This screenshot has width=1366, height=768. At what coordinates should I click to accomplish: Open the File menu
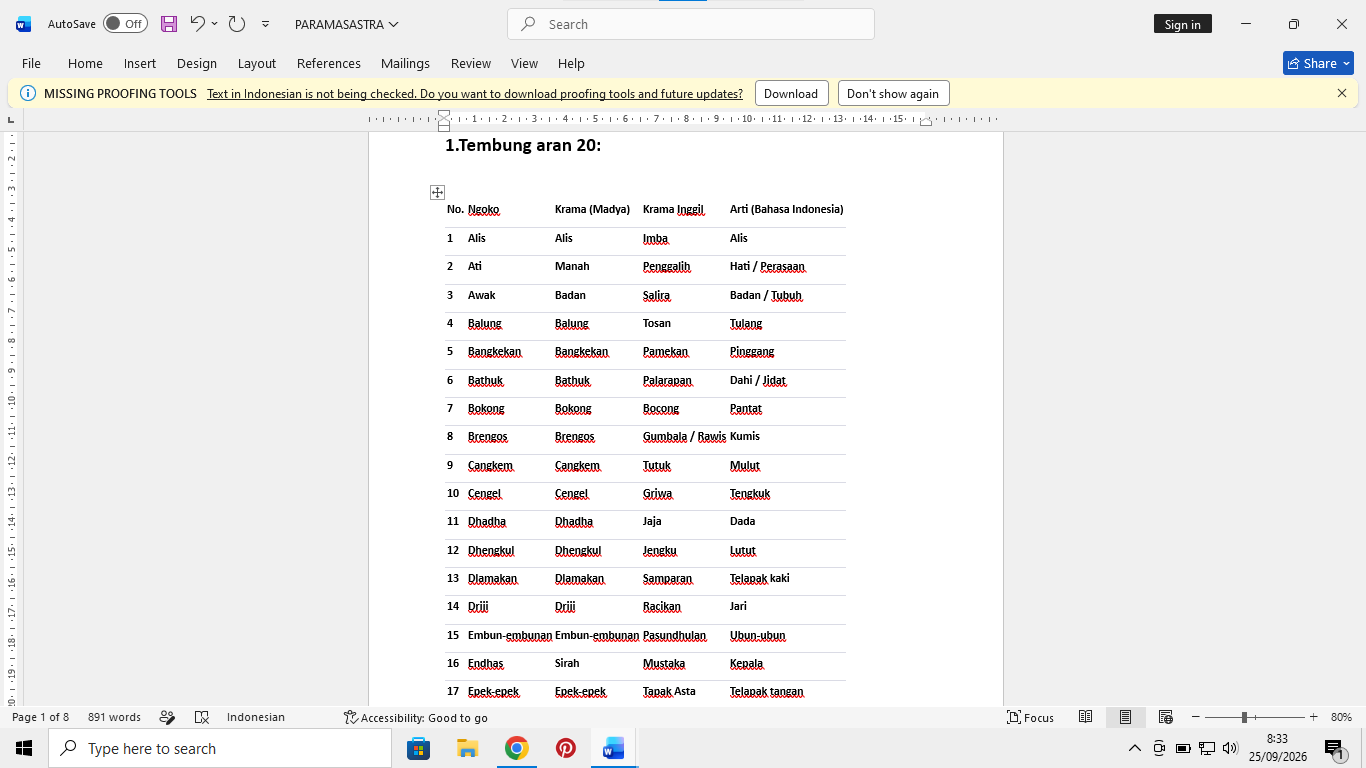click(x=31, y=63)
